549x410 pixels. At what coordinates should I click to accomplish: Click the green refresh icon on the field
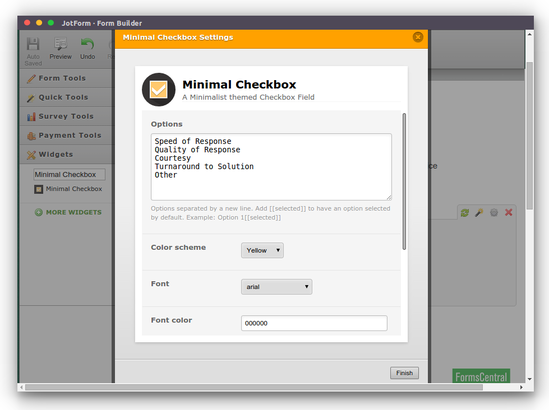pyautogui.click(x=465, y=213)
